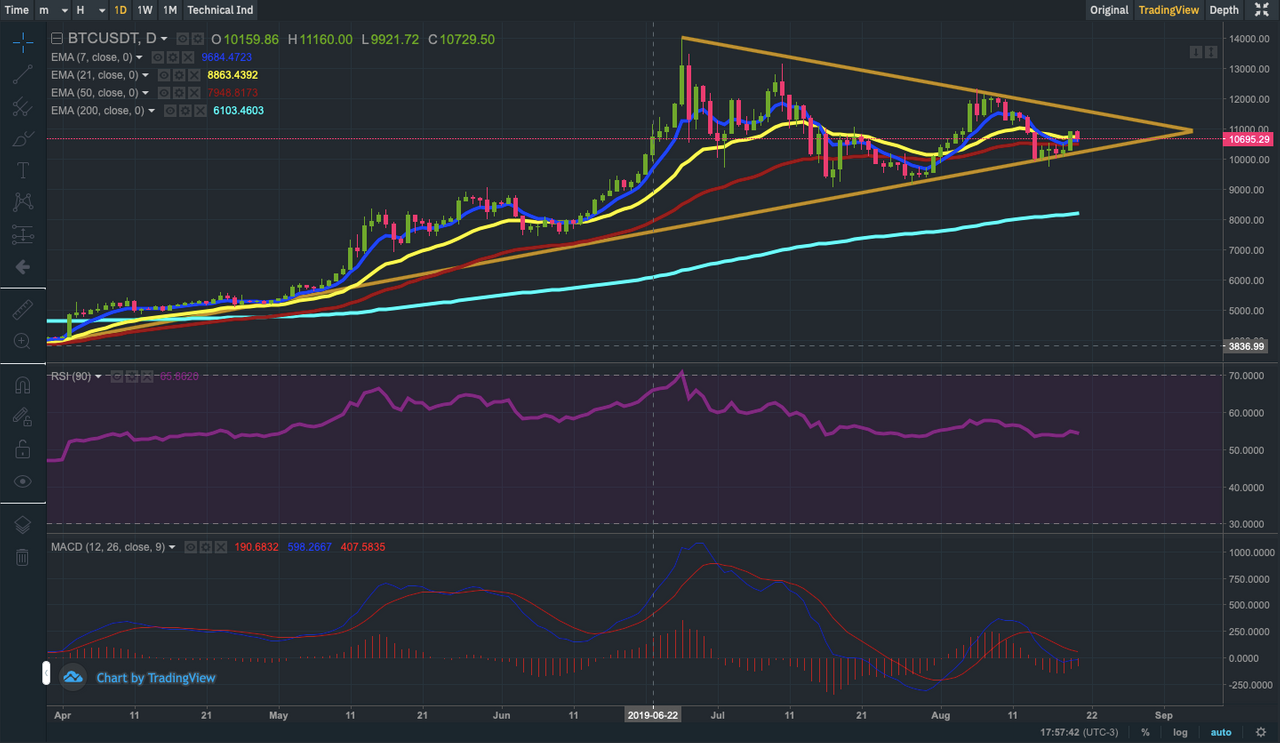This screenshot has width=1280, height=743.
Task: Hide EMA (21, close, 0) indicator
Action: (164, 75)
